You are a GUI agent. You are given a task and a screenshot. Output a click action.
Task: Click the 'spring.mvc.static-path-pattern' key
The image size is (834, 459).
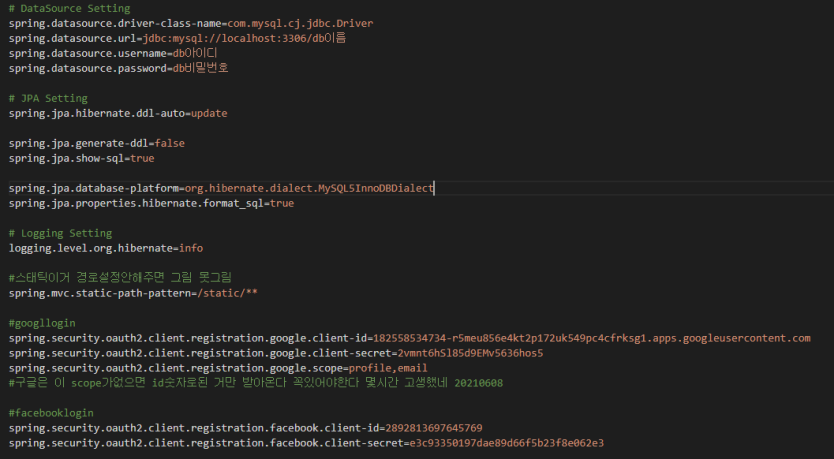tap(100, 293)
